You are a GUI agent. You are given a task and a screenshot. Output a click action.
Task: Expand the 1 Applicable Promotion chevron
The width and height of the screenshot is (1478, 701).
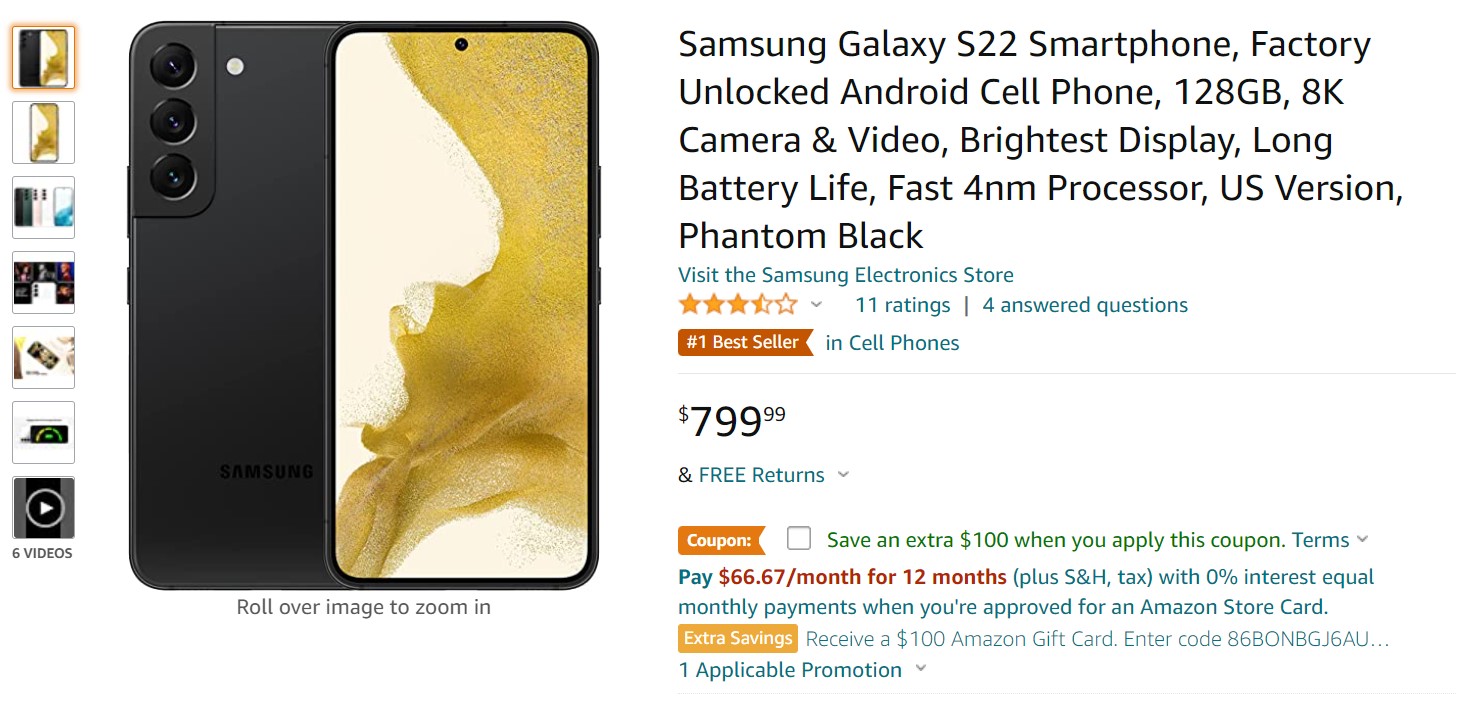(x=920, y=669)
